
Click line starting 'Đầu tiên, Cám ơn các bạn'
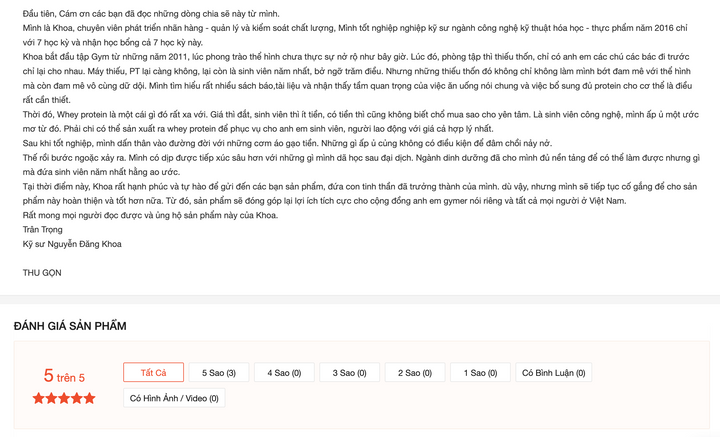coord(151,14)
